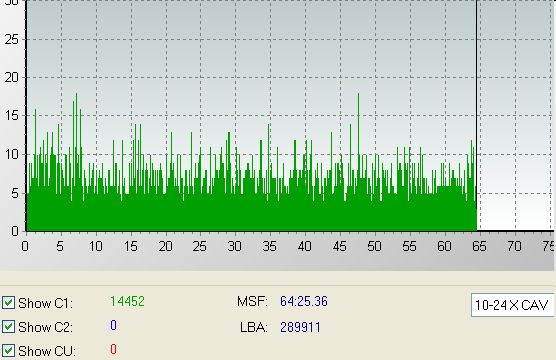Select the green C1 count 14452
556x360 pixels.
(x=127, y=301)
